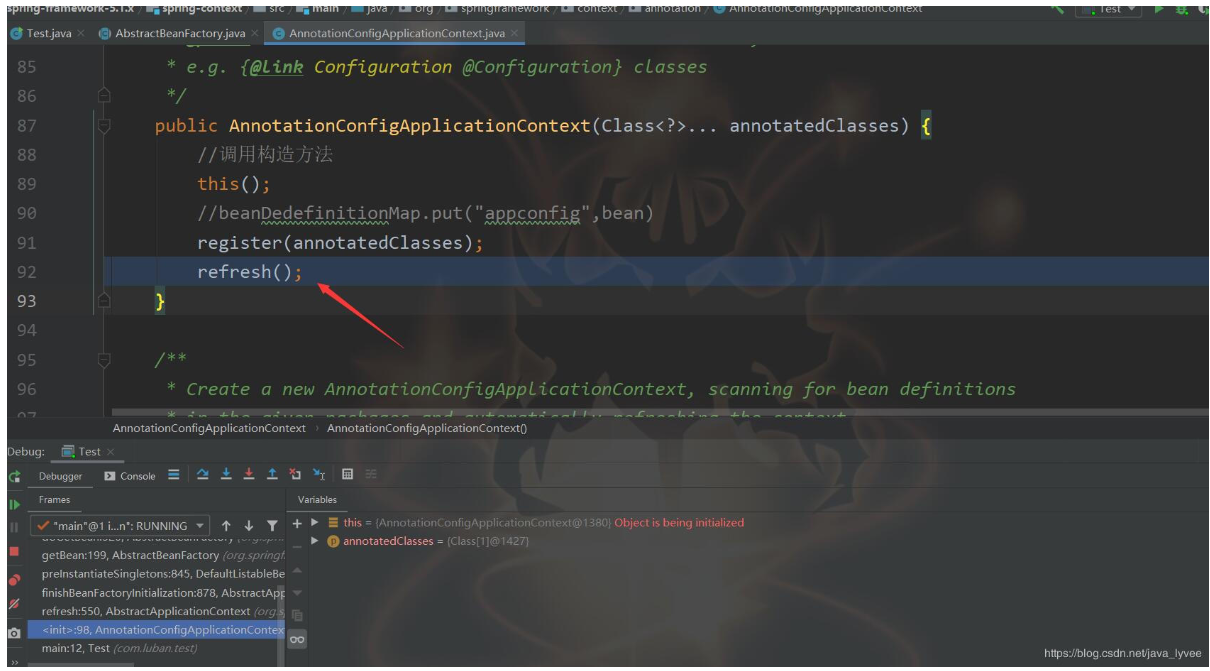Click the Step Over icon
This screenshot has width=1210, height=671.
(203, 475)
